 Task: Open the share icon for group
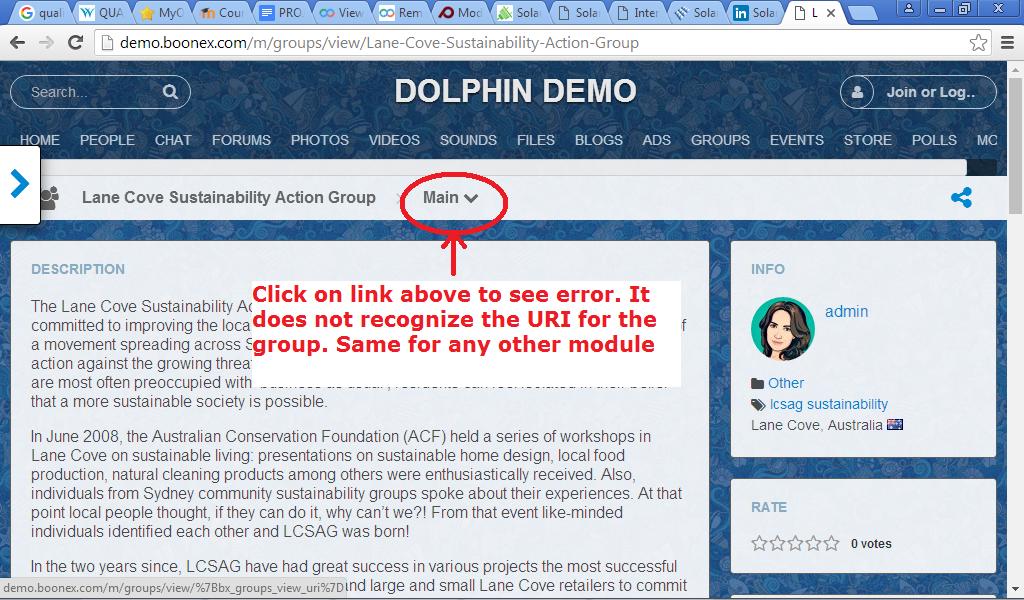961,197
